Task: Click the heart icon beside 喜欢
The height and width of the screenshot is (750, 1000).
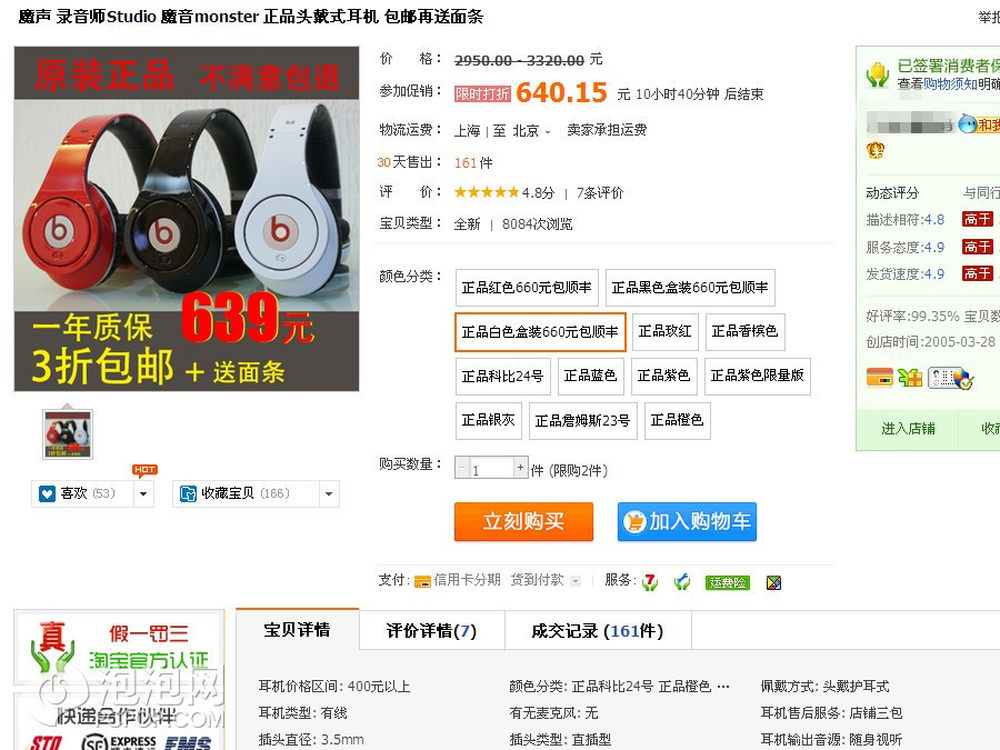Action: (x=47, y=494)
